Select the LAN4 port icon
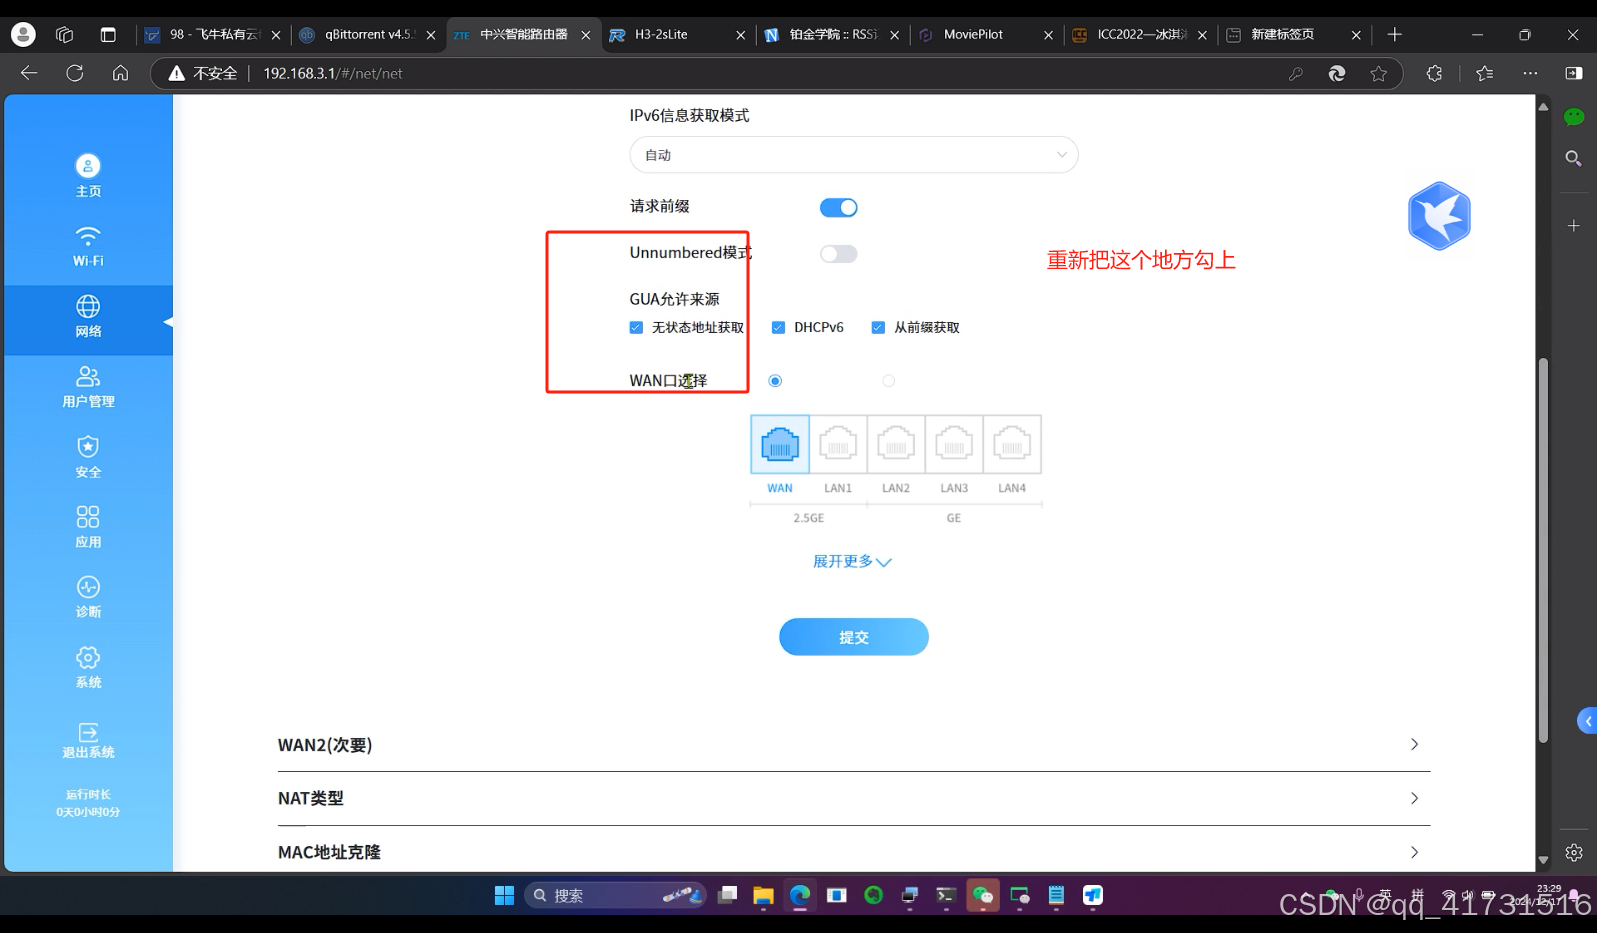Screen dimensions: 1597x933 coord(1012,444)
